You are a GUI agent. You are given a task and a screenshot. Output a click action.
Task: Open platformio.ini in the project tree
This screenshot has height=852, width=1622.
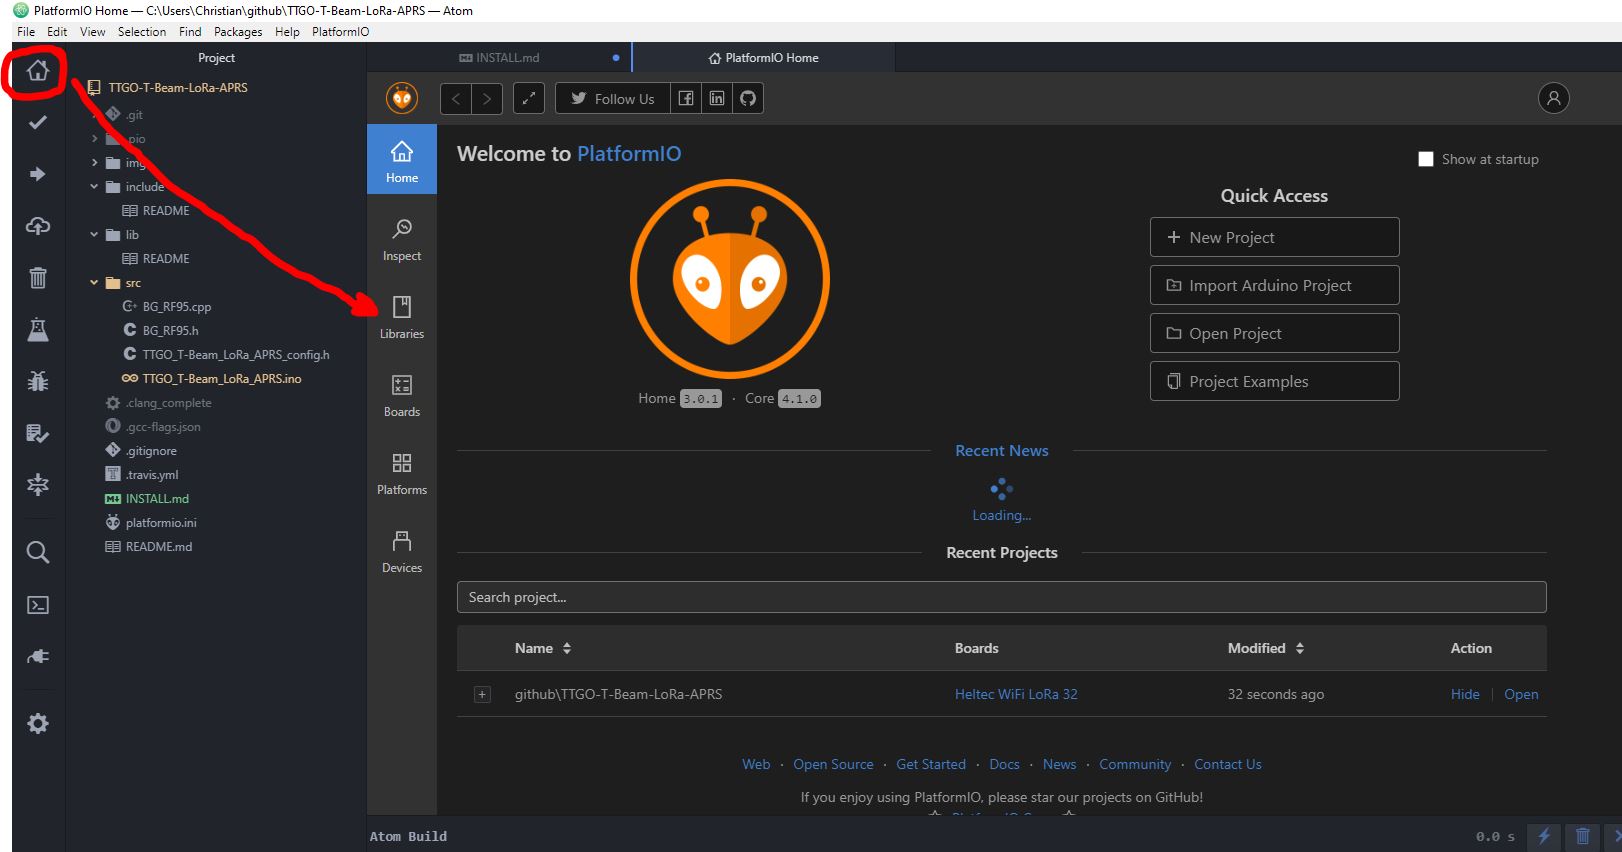tap(161, 523)
